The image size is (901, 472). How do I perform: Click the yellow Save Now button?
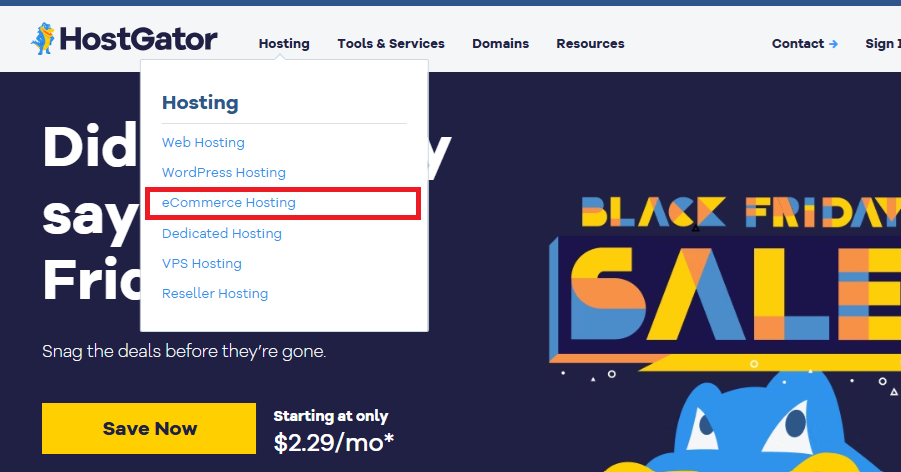point(149,428)
